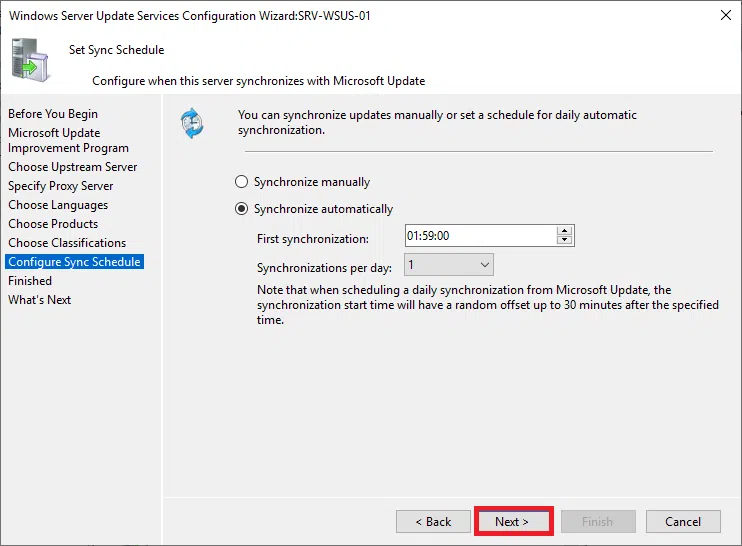Select the Finished step in sidebar
The height and width of the screenshot is (546, 742).
30,281
